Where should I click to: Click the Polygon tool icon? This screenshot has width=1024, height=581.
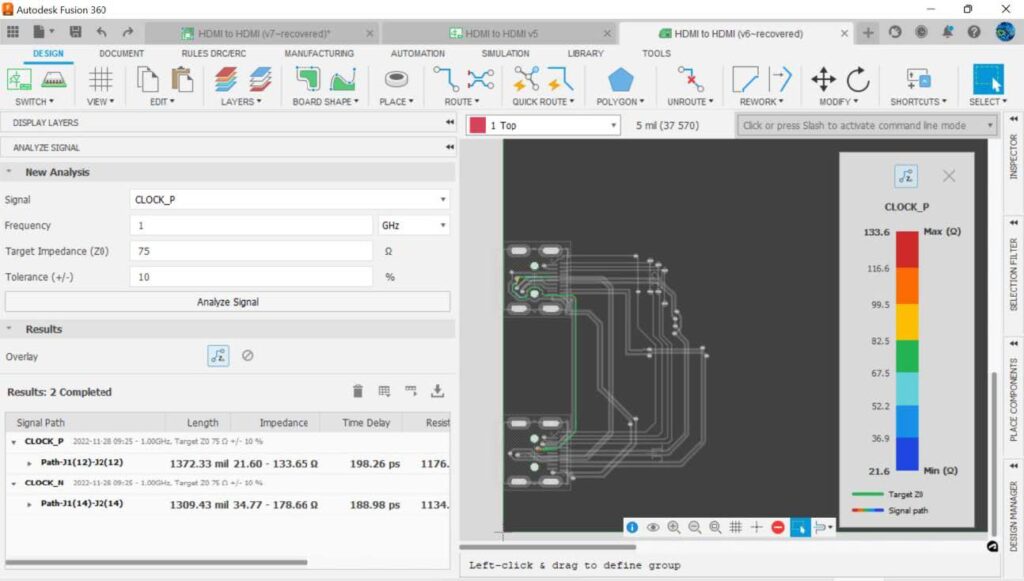coord(621,80)
